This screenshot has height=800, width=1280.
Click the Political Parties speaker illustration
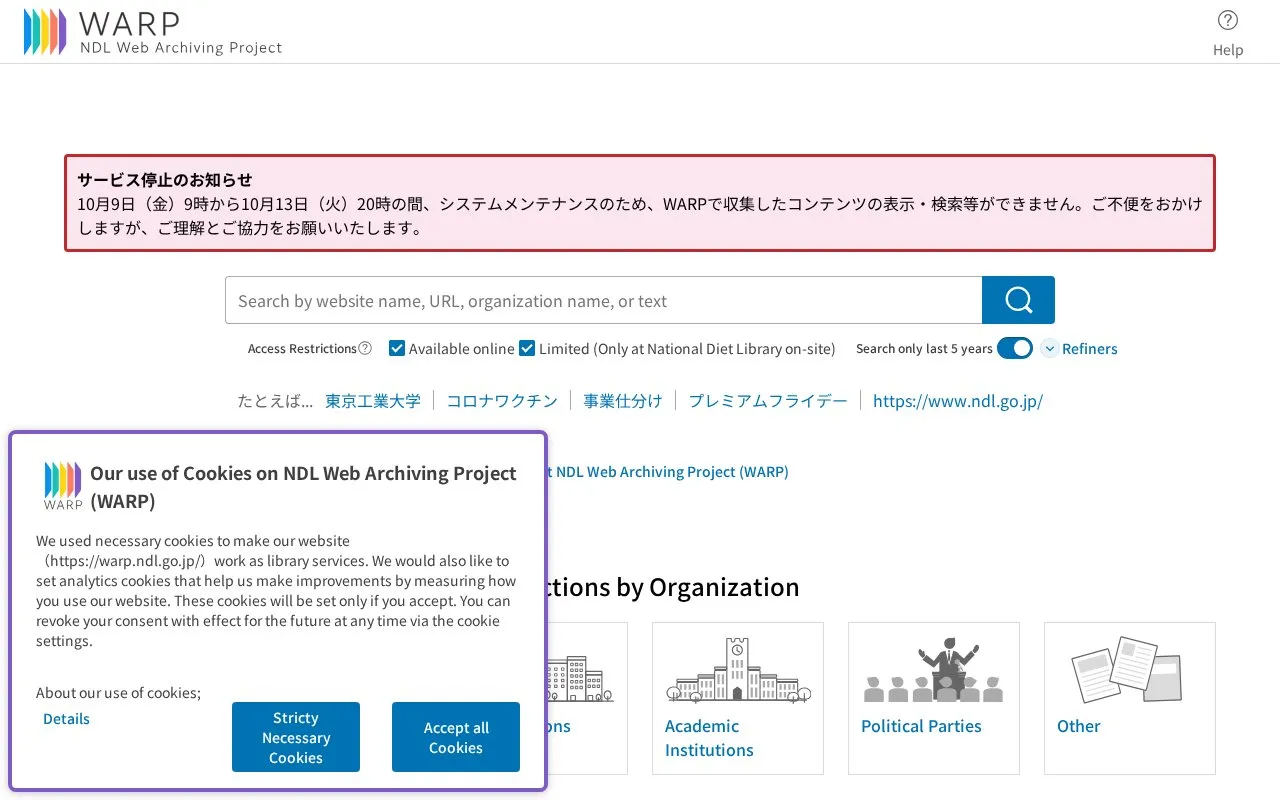pos(934,670)
